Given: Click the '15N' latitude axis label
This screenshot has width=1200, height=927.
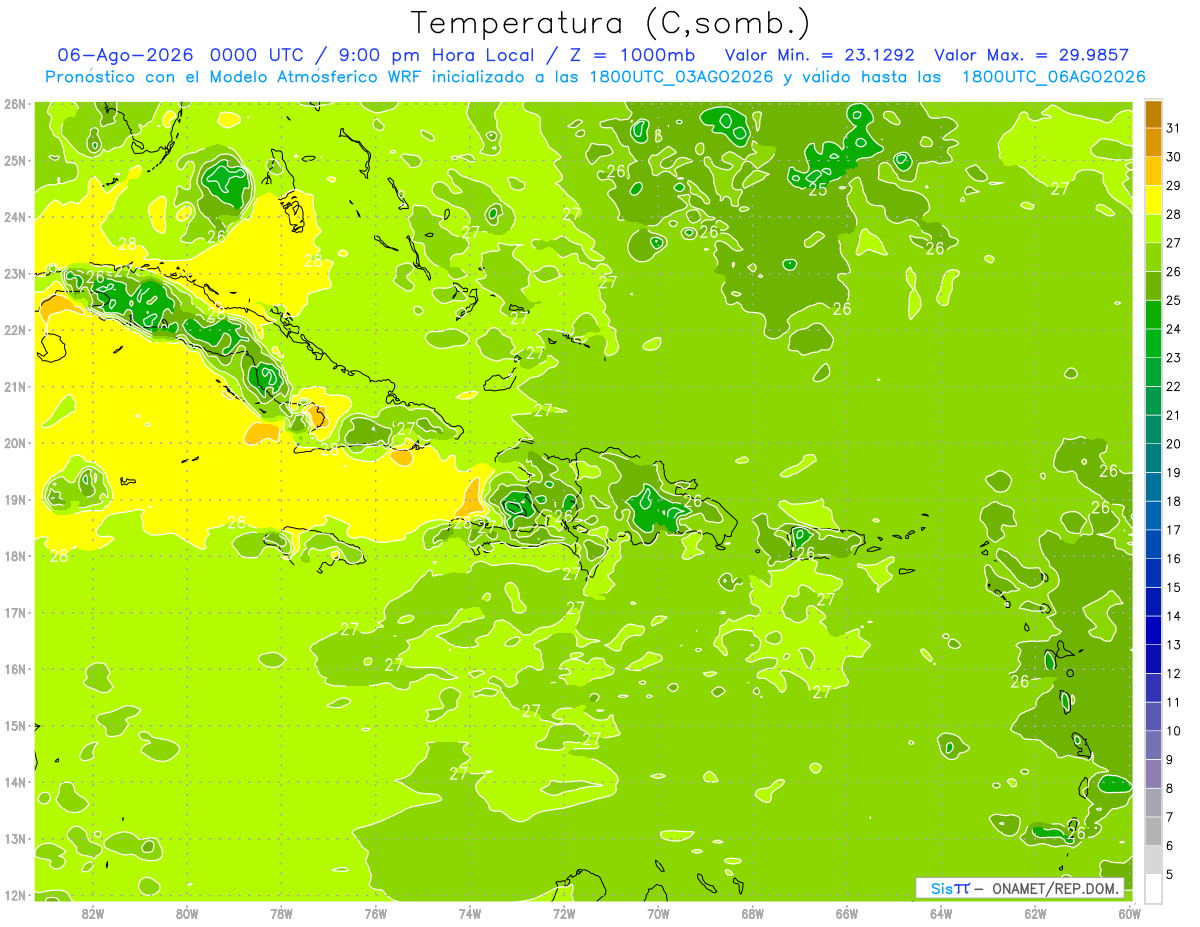Looking at the screenshot, I should (15, 726).
